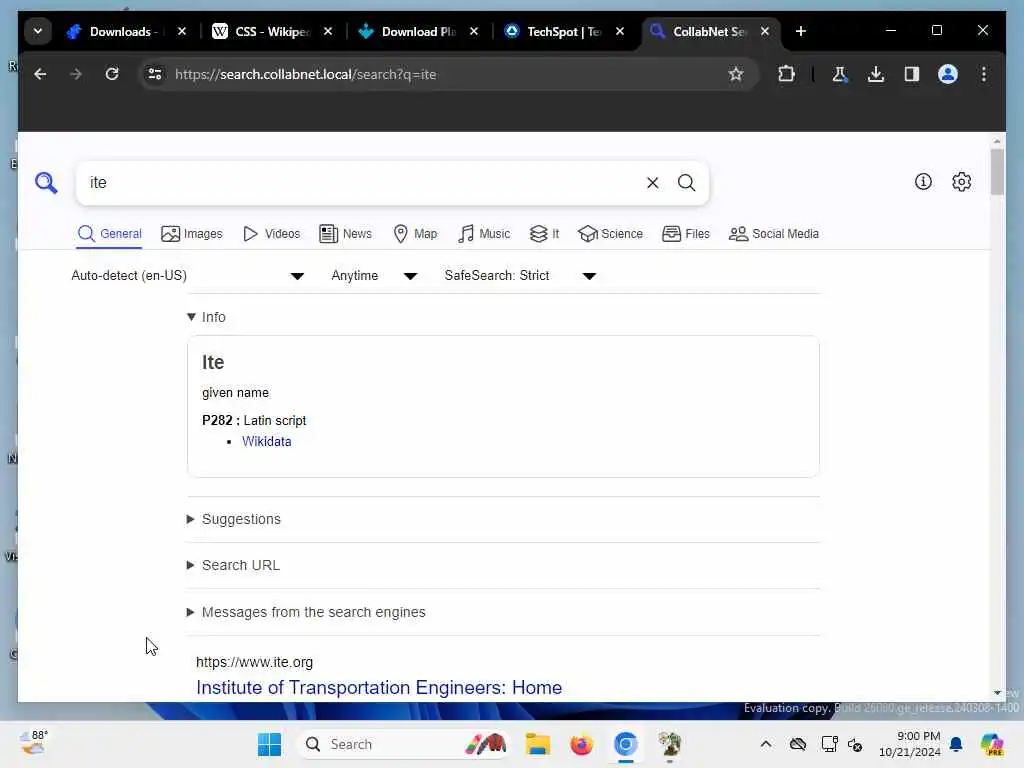
Task: Open the SafeSearch: Strict dropdown
Action: pyautogui.click(x=520, y=276)
